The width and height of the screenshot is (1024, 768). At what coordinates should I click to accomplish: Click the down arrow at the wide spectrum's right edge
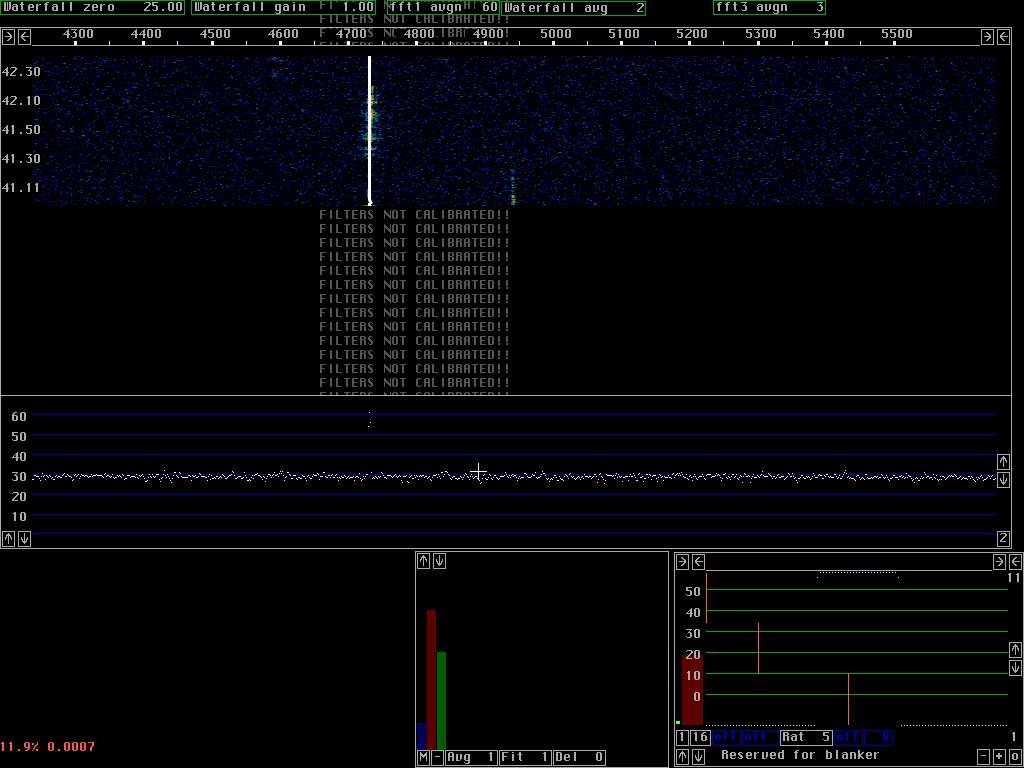(1004, 479)
